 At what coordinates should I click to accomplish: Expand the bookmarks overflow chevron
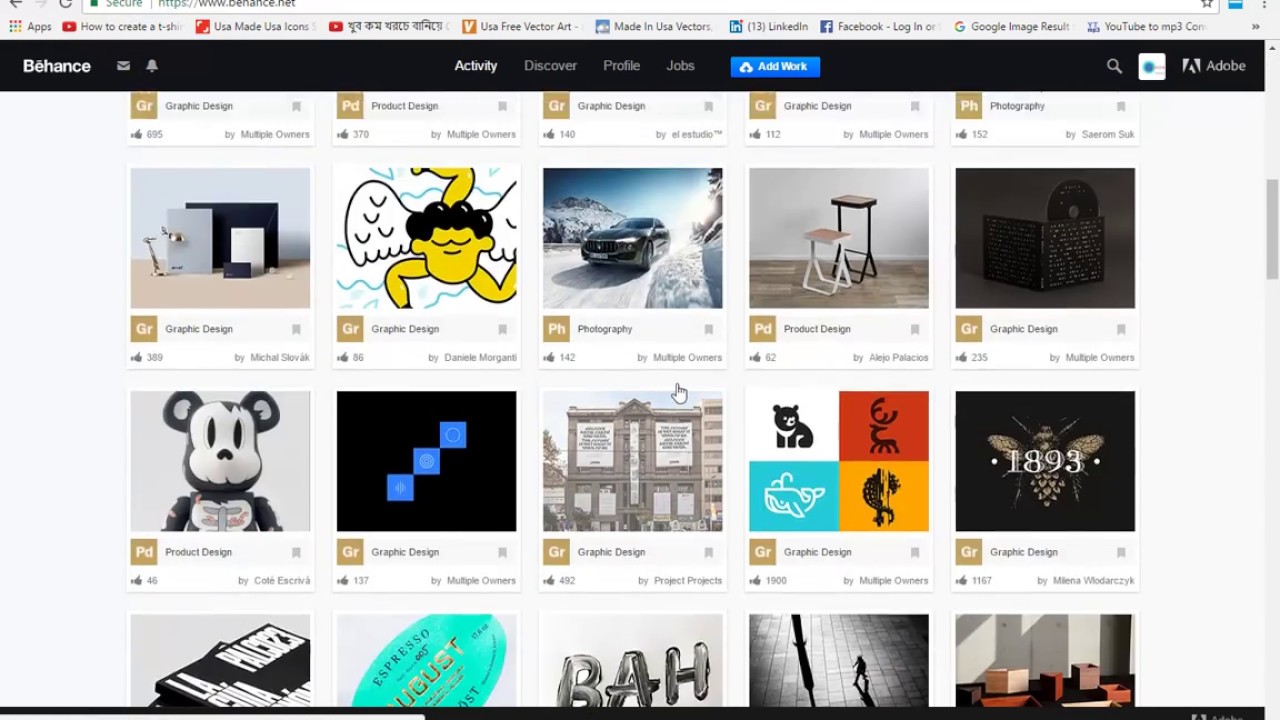pos(1255,27)
